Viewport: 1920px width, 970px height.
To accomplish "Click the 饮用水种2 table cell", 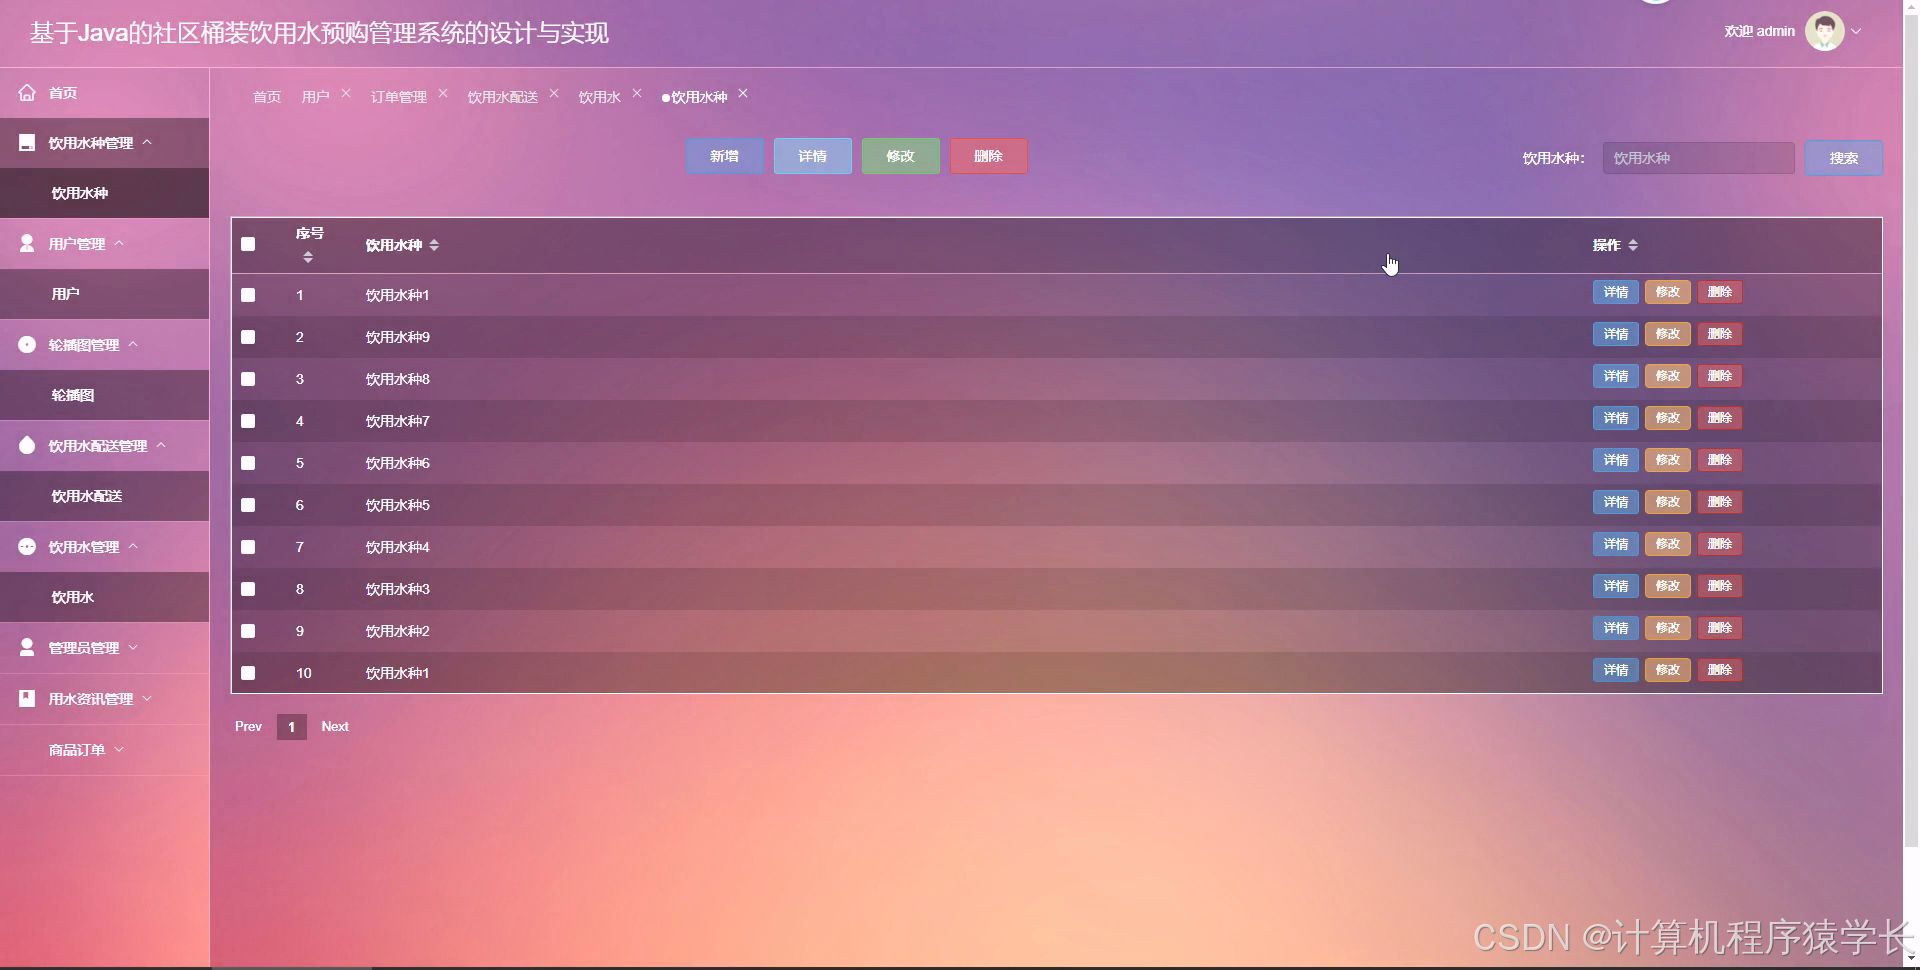I will click(x=398, y=631).
